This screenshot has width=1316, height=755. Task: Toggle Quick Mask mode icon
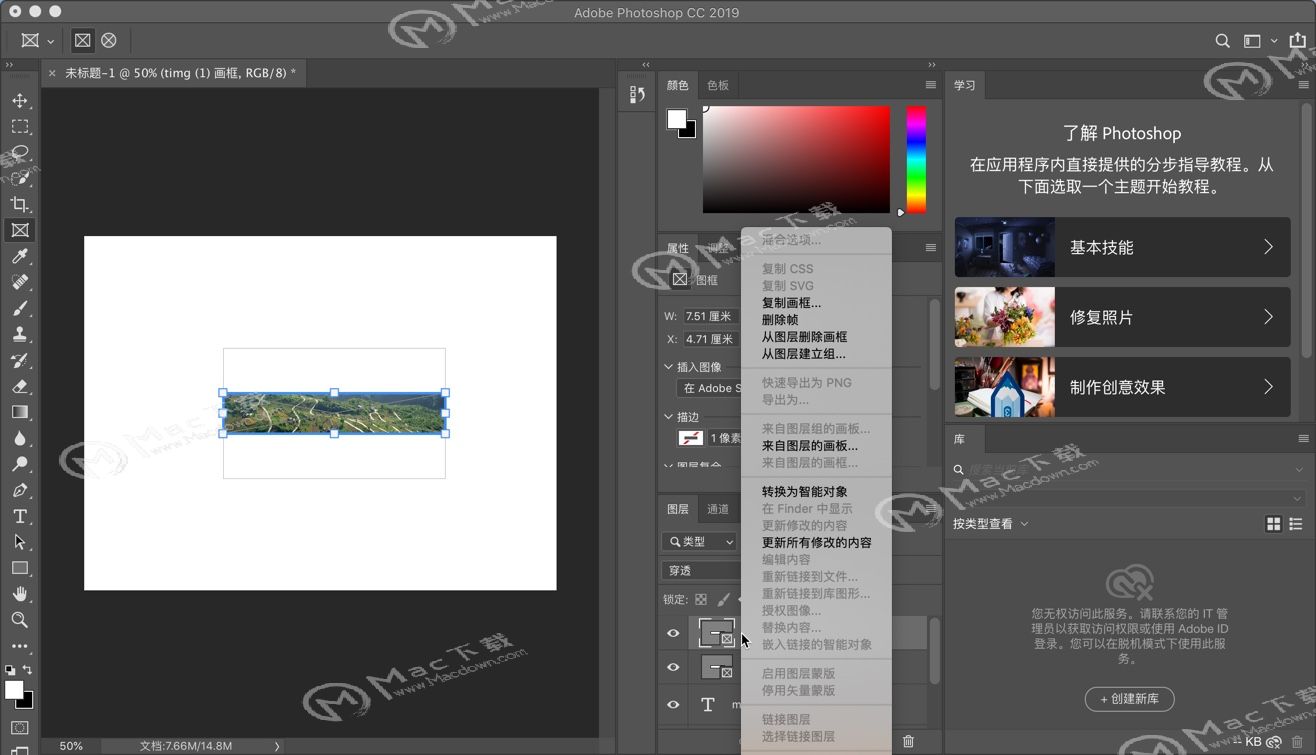click(x=20, y=728)
